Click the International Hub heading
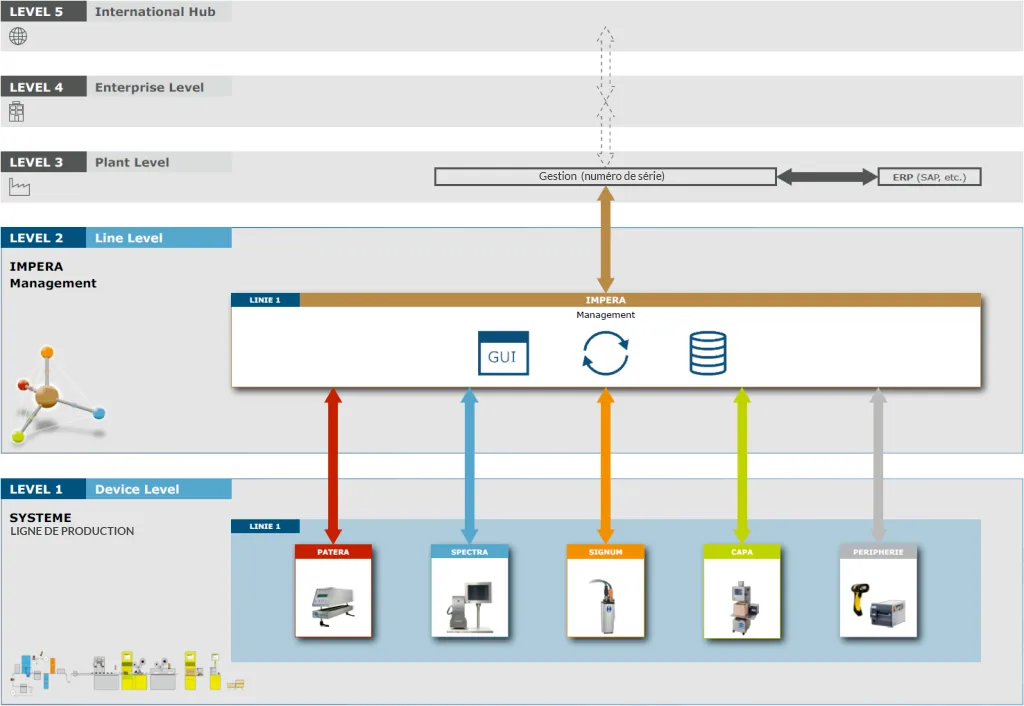This screenshot has width=1024, height=706. tap(155, 11)
